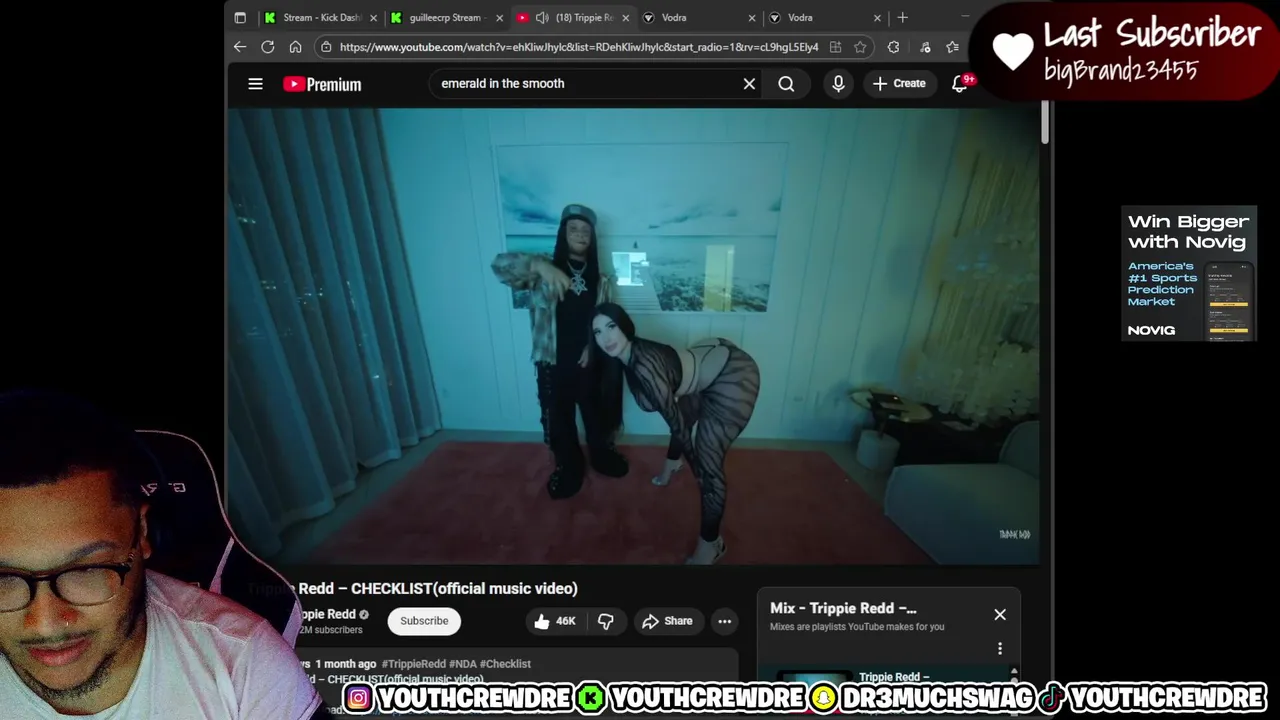Open the browser favorites list icon

coord(953,47)
